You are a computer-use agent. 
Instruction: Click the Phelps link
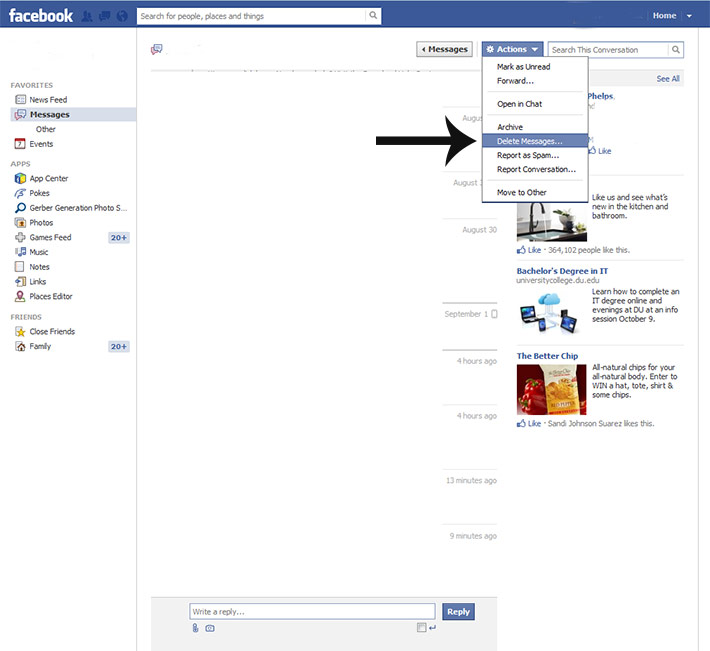coord(600,96)
